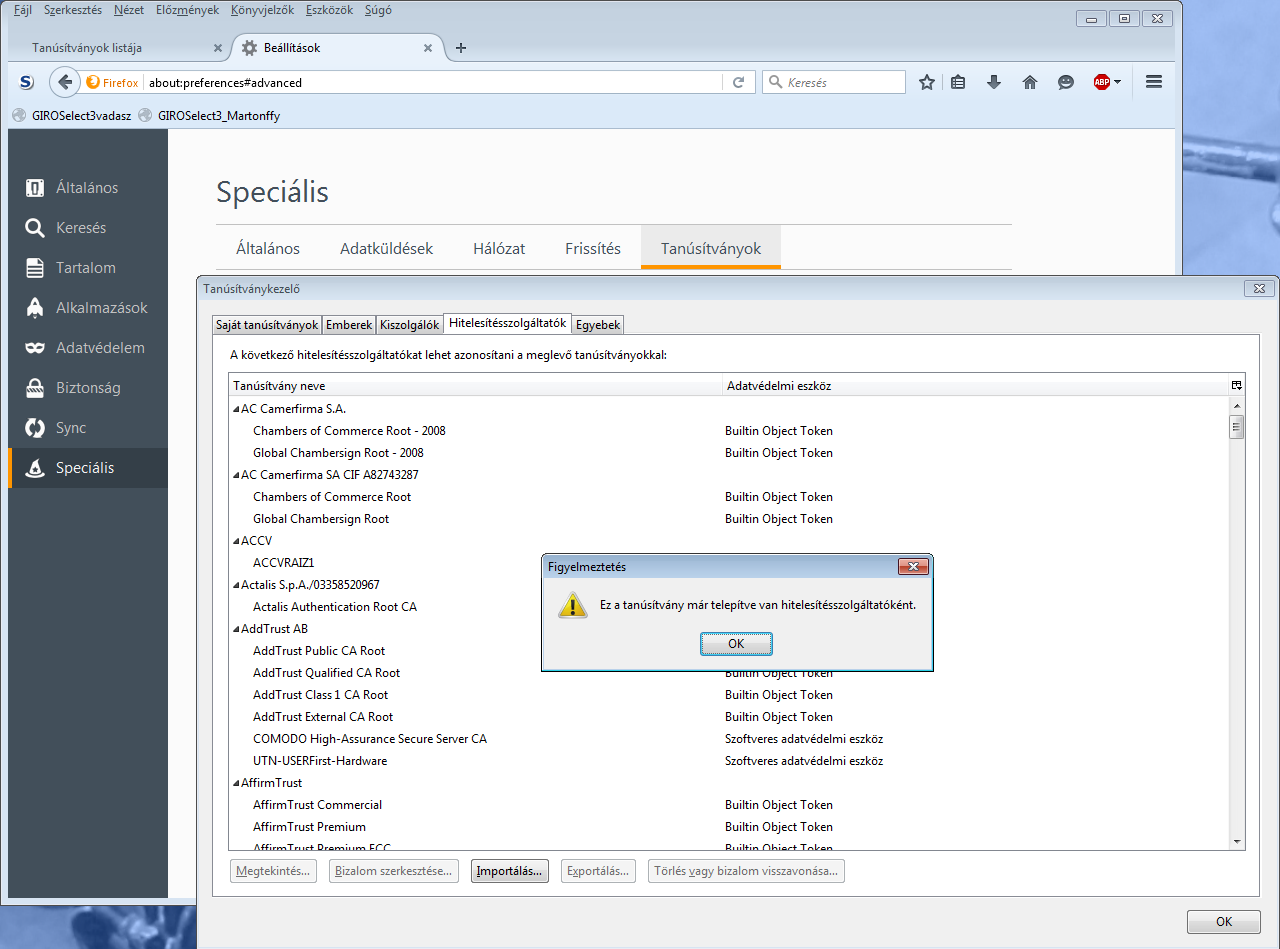Screen dimensions: 1280x949
Task: Click the address bar URL
Action: (434, 83)
